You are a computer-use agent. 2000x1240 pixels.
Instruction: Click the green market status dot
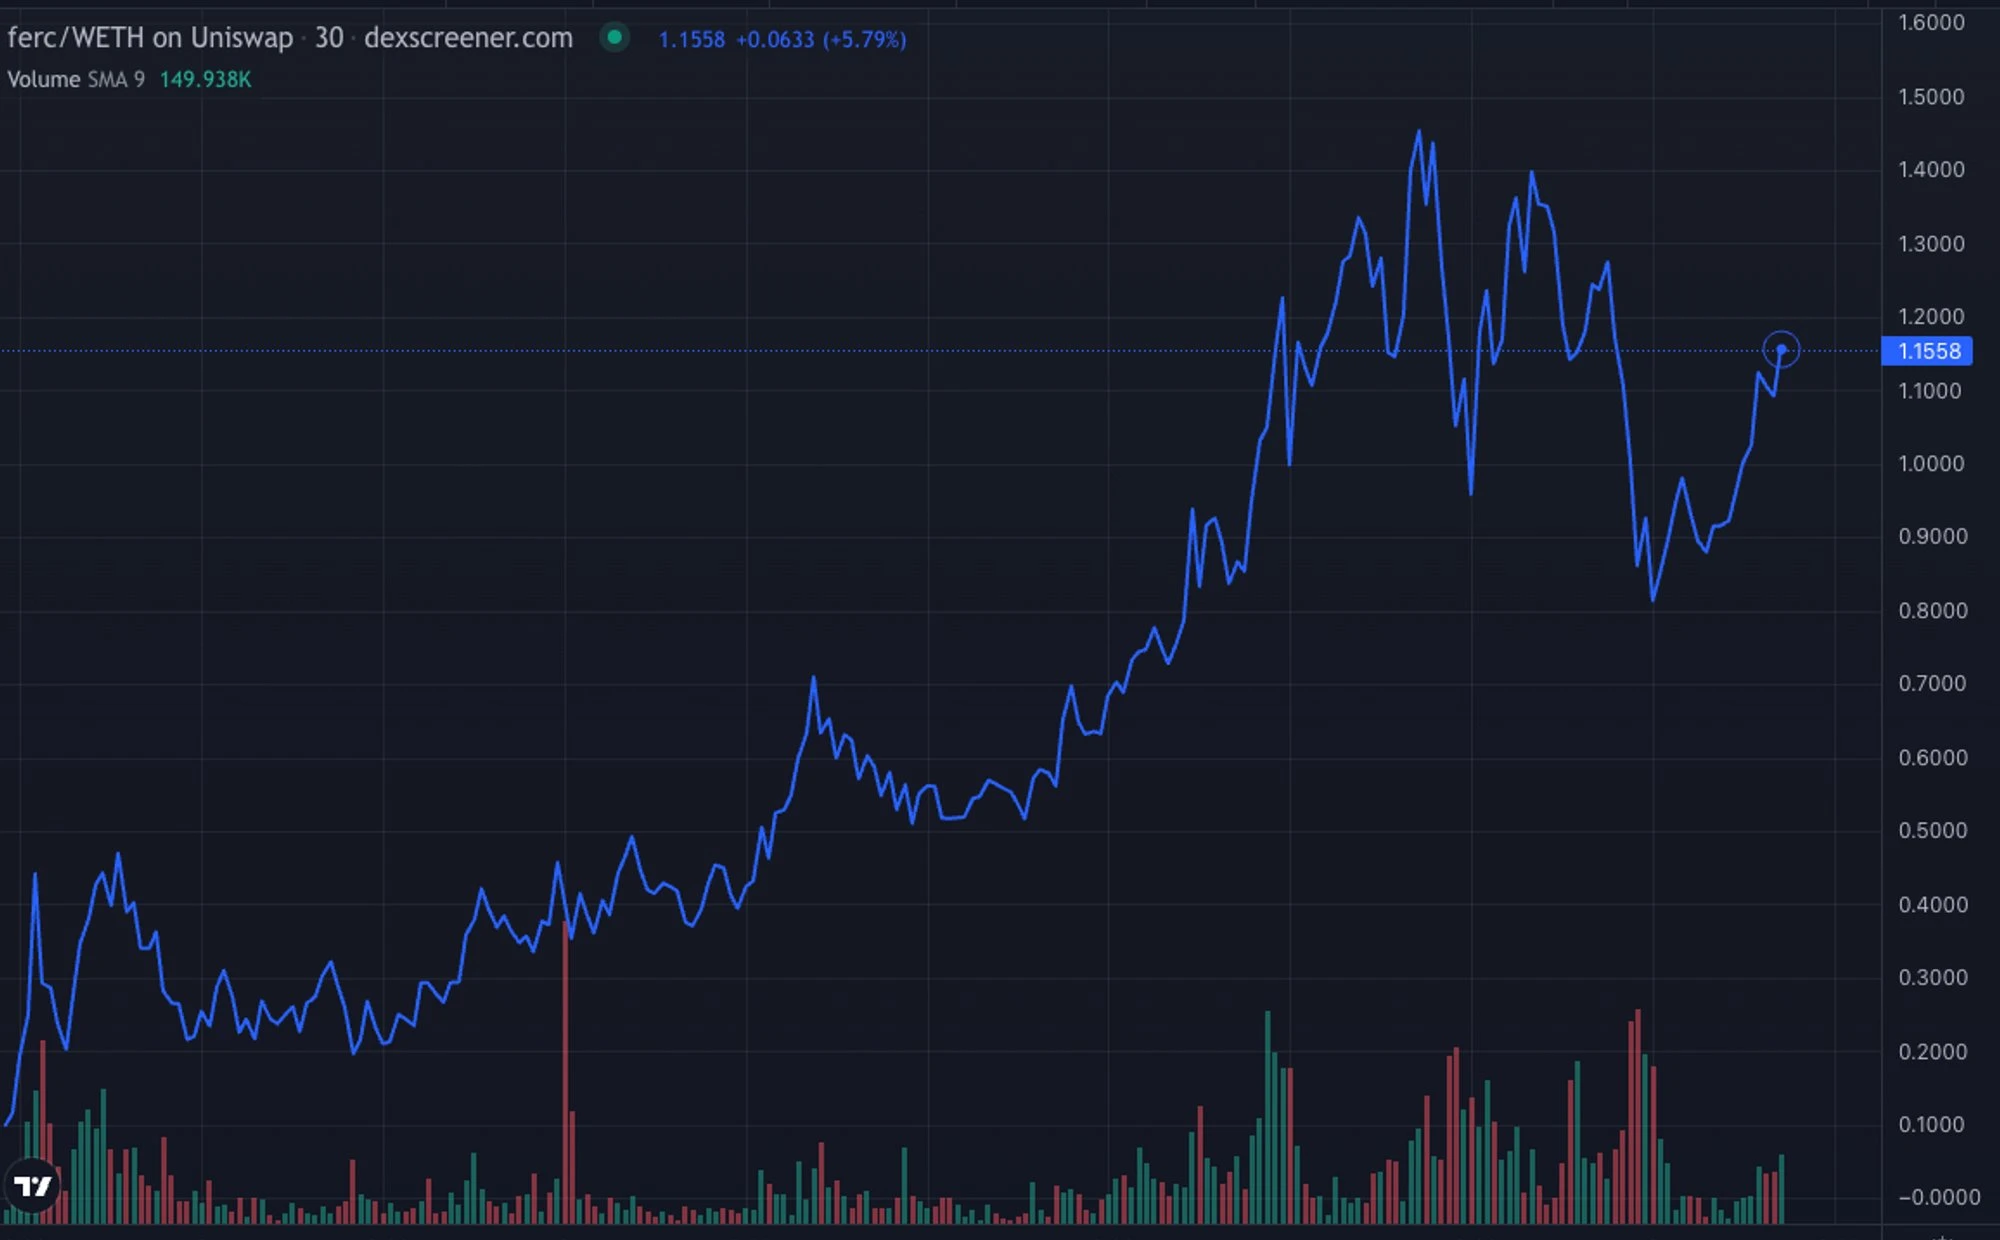click(x=615, y=38)
